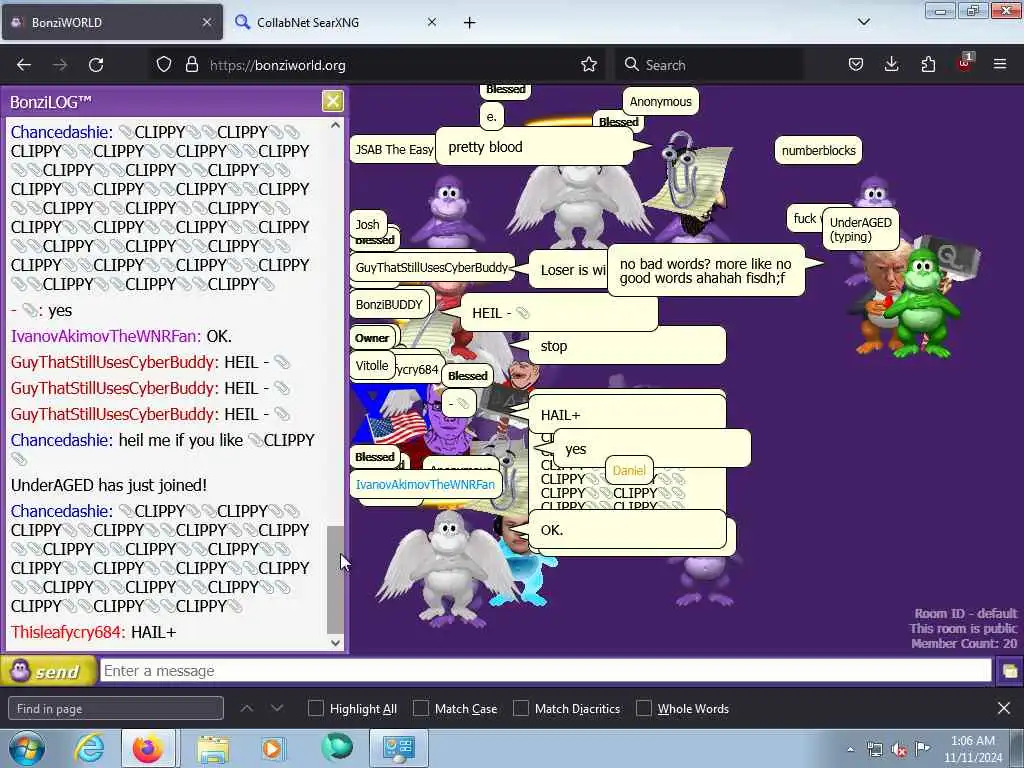Open the Windows Start menu
Screen dimensions: 1024x768
(26, 748)
